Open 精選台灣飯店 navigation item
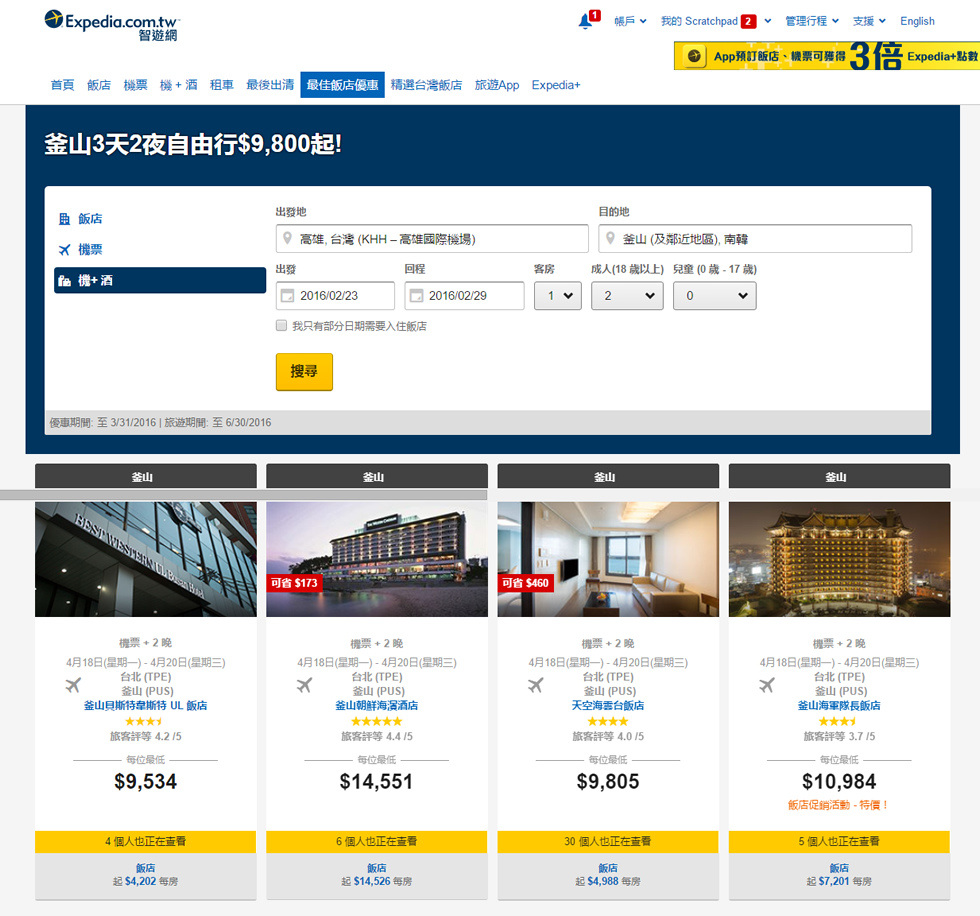The height and width of the screenshot is (916, 980). point(426,85)
